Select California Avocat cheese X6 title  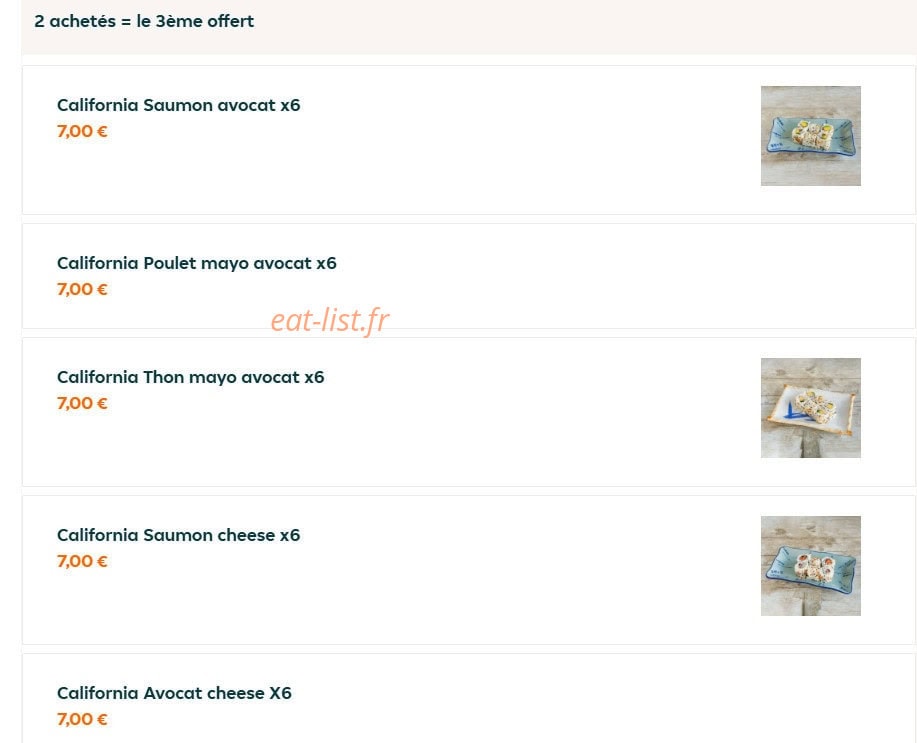[174, 693]
